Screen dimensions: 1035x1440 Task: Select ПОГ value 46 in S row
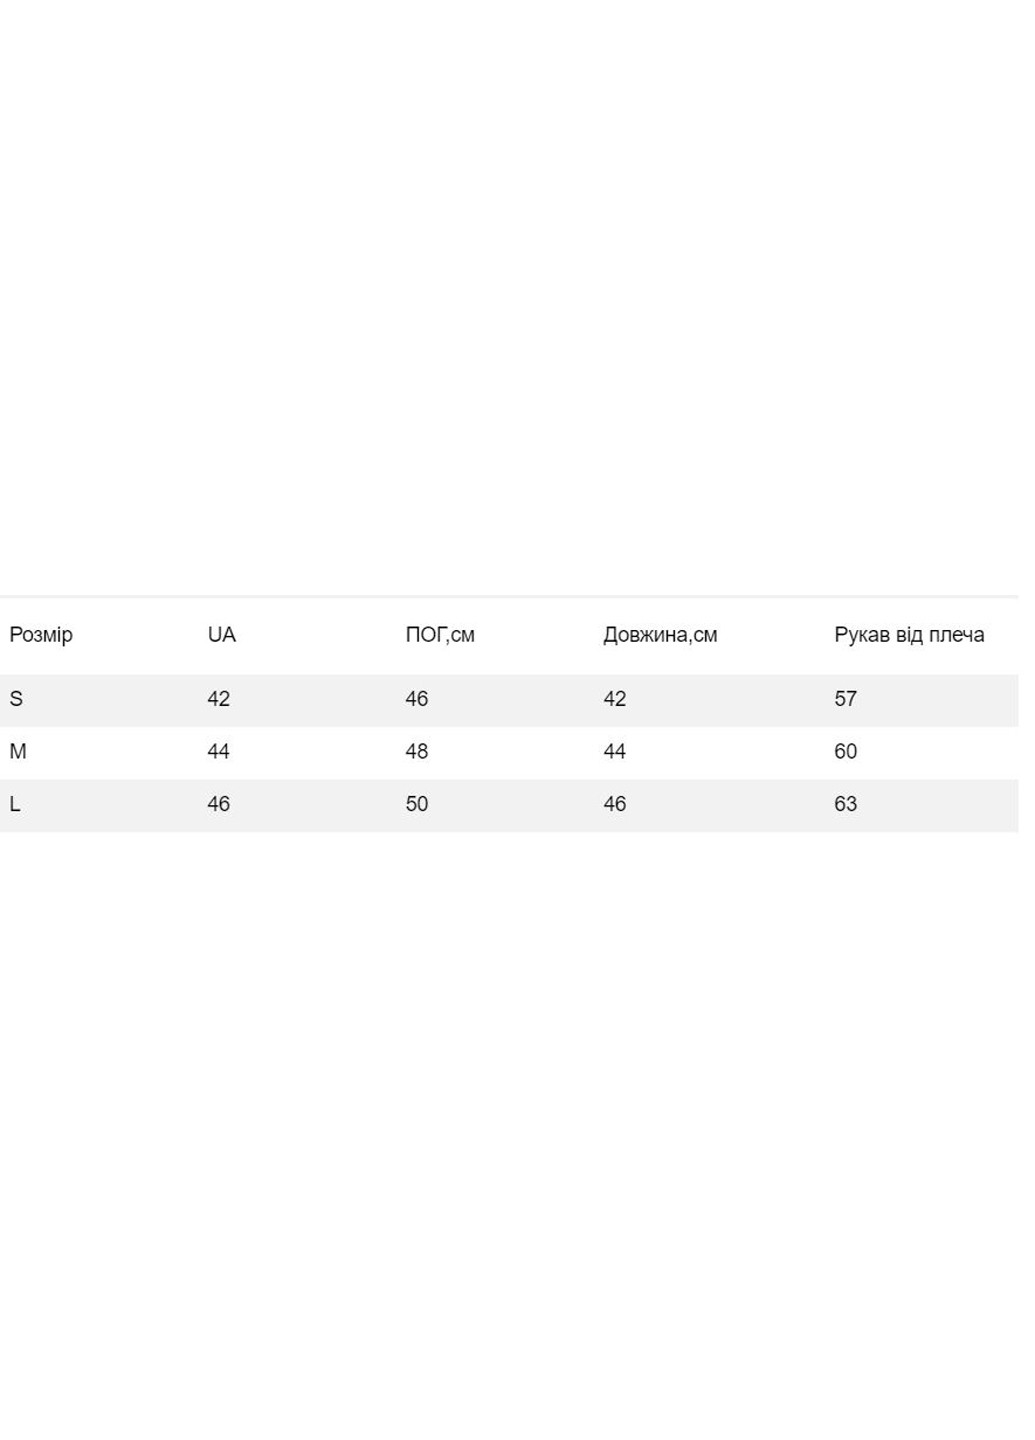(416, 699)
